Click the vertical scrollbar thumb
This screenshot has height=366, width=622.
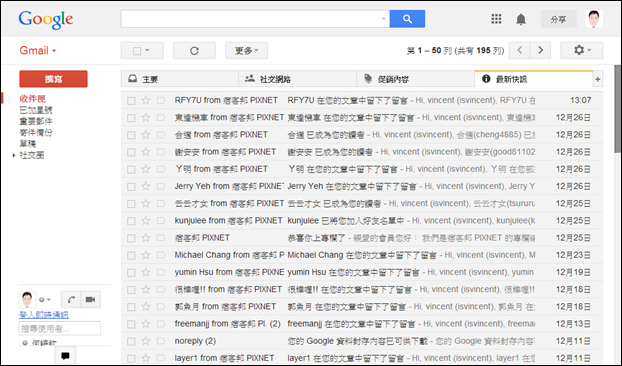click(x=617, y=109)
